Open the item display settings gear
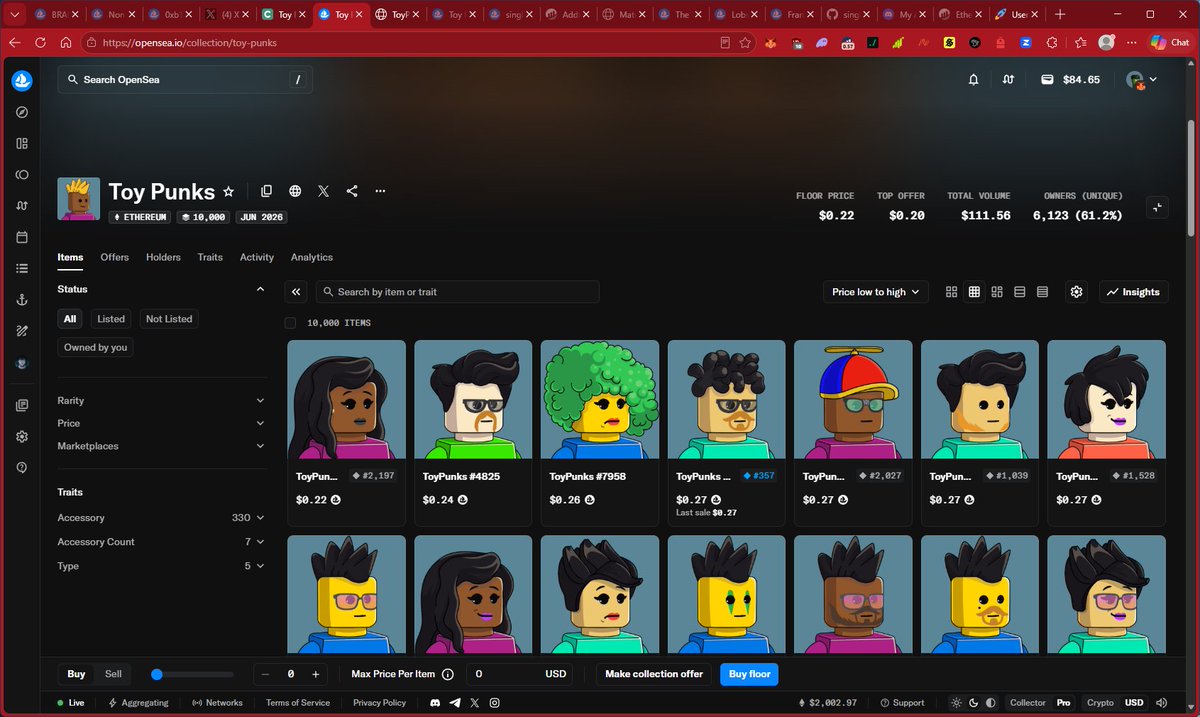Viewport: 1200px width, 717px height. (1076, 292)
